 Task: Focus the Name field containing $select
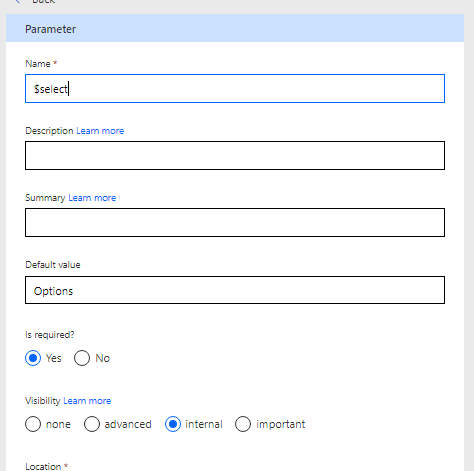235,88
